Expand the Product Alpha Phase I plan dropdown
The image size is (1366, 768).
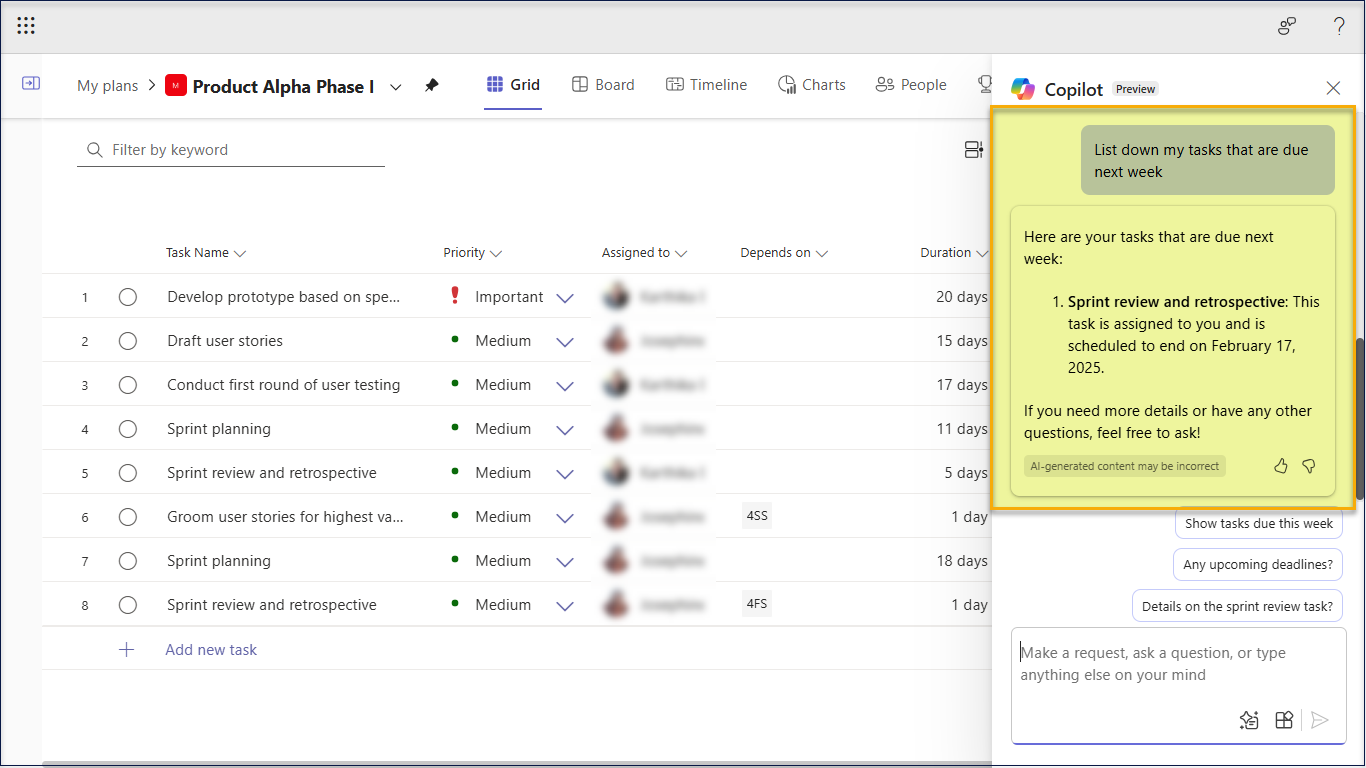[x=396, y=87]
